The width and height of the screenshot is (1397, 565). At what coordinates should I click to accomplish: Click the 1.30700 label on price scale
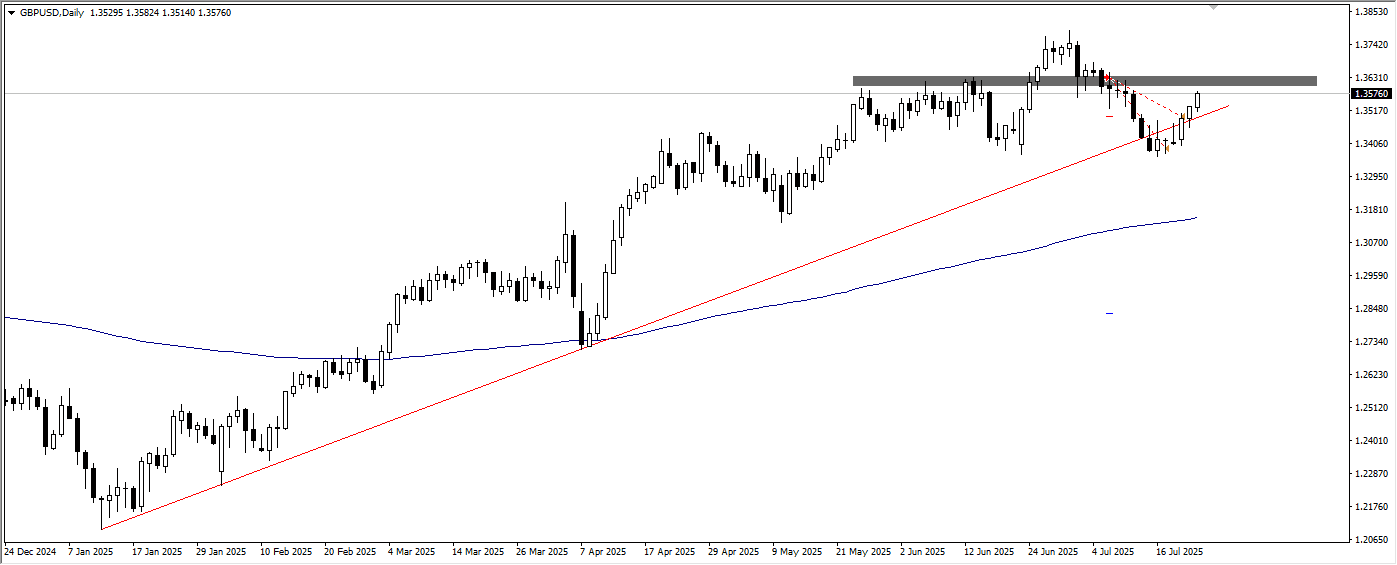coord(1371,243)
